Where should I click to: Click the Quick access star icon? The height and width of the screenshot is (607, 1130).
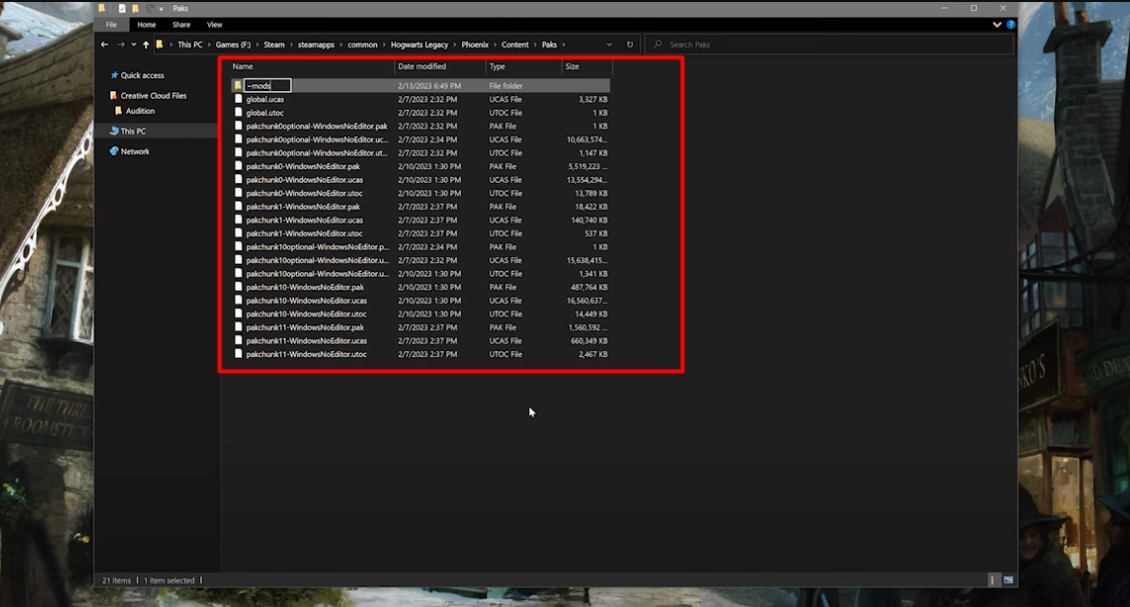(114, 75)
